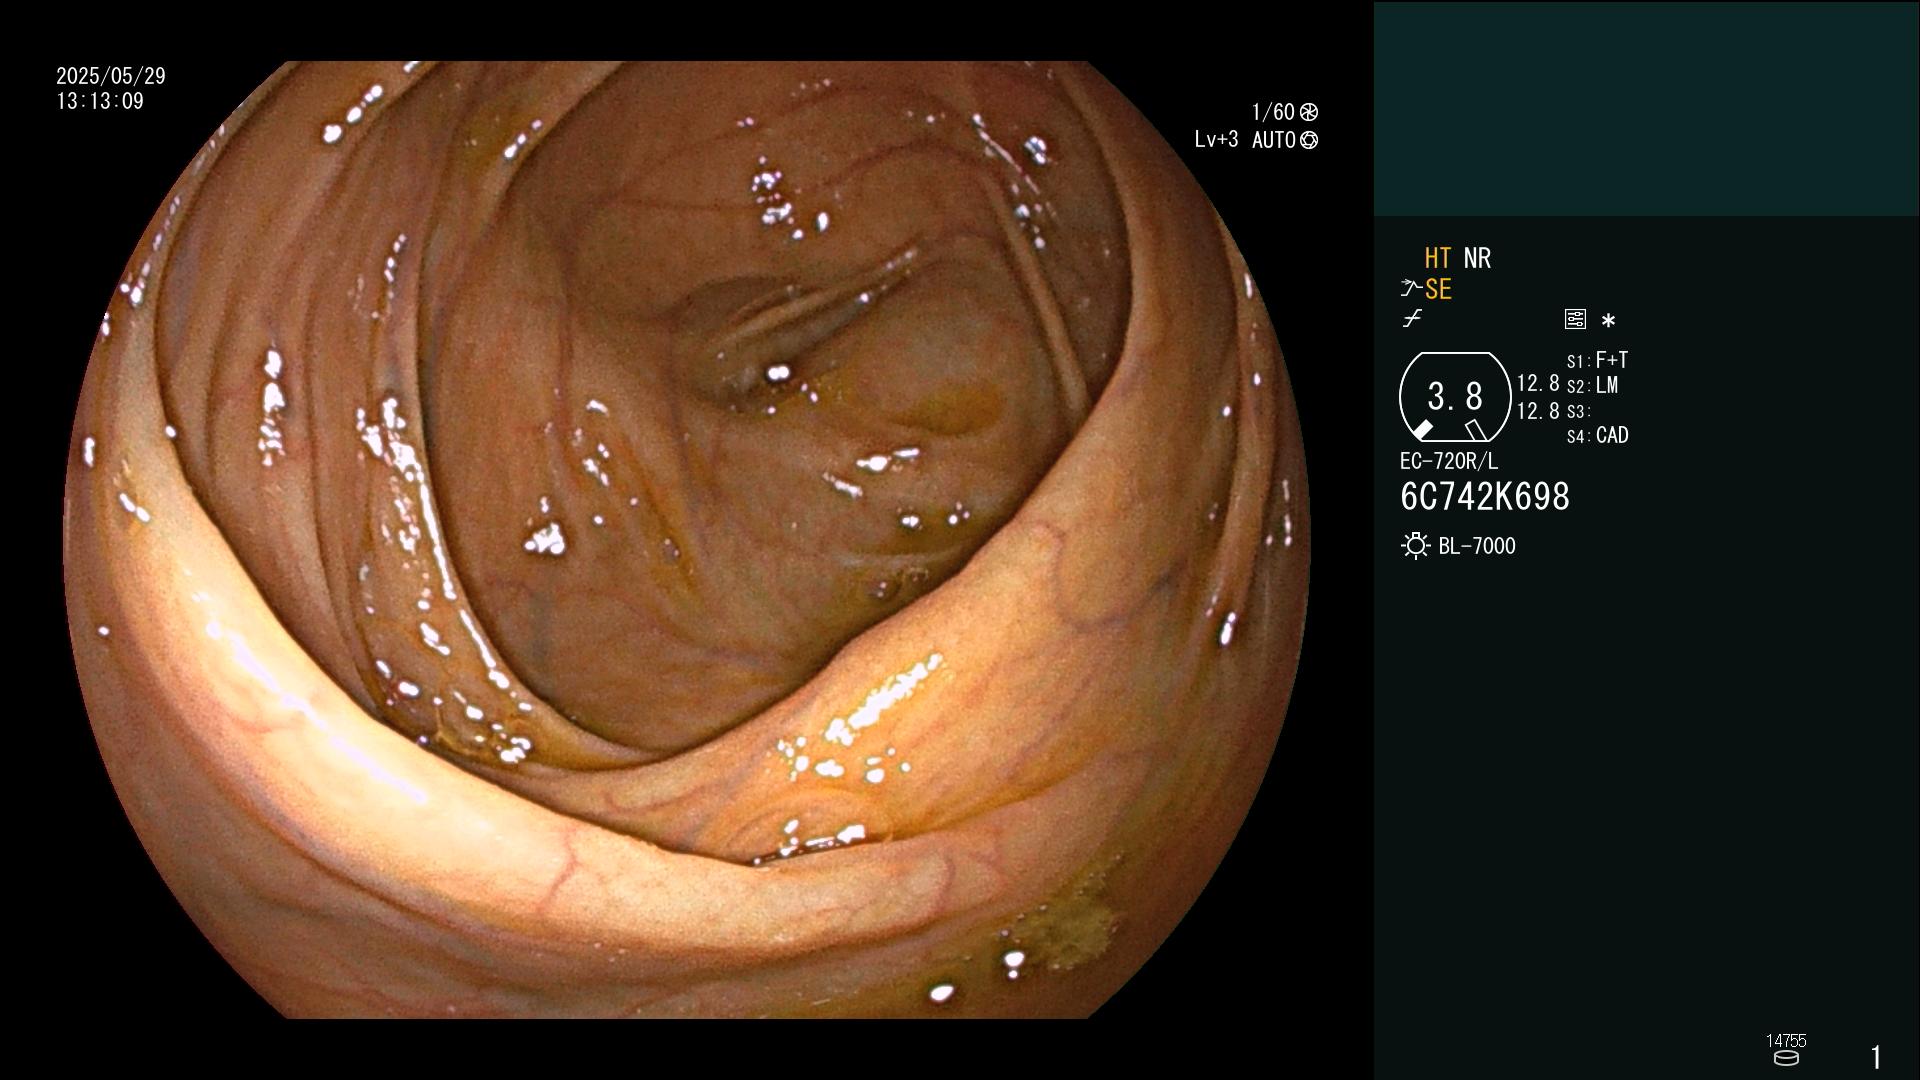1920x1080 pixels.
Task: Click the lower 12.8 diameter value
Action: (x=1538, y=411)
